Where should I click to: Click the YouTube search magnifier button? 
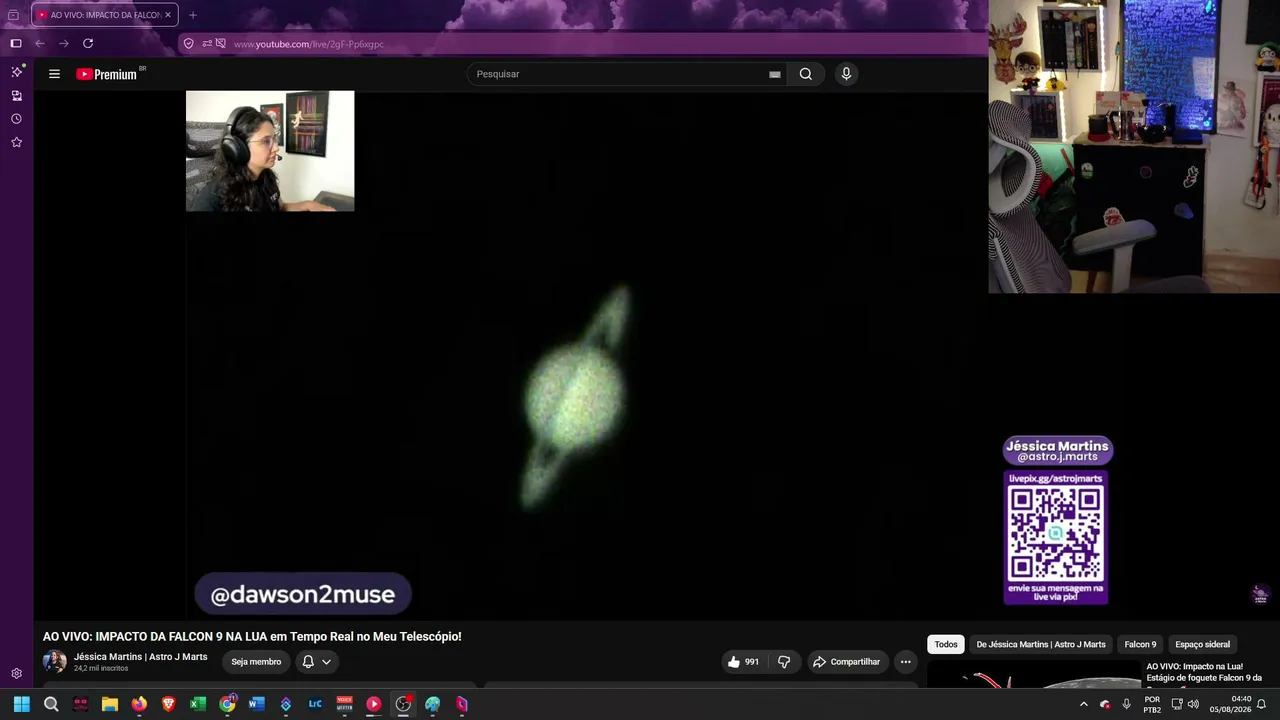806,74
